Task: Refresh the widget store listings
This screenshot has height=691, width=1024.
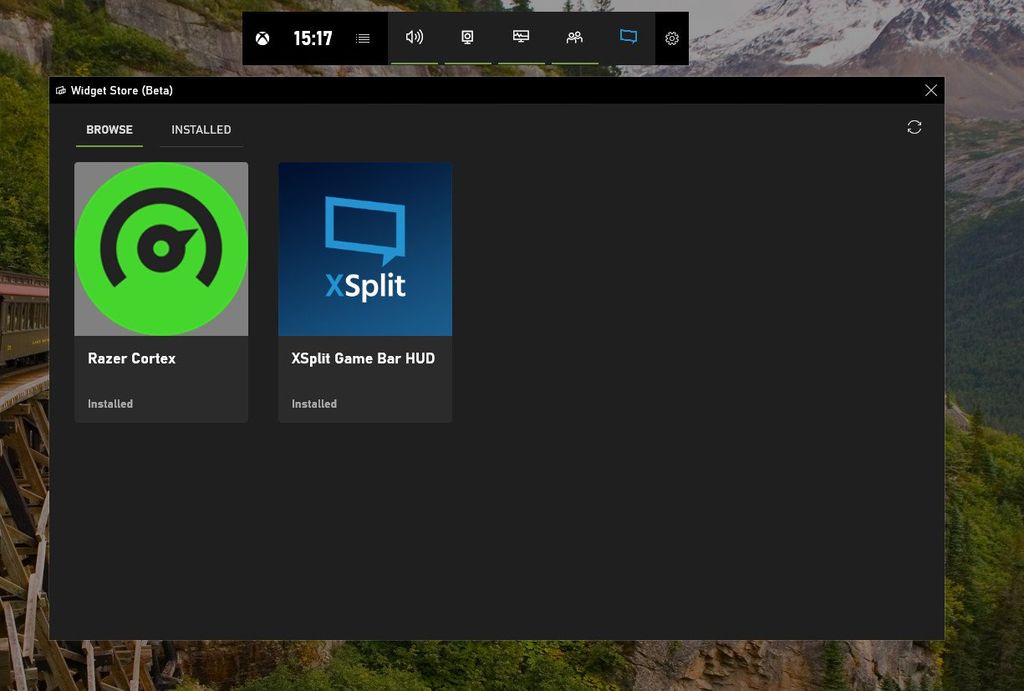Action: pos(913,127)
